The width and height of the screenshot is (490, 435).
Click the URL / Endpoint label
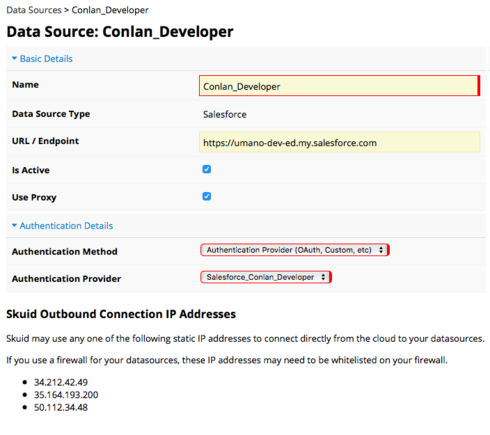pos(45,141)
